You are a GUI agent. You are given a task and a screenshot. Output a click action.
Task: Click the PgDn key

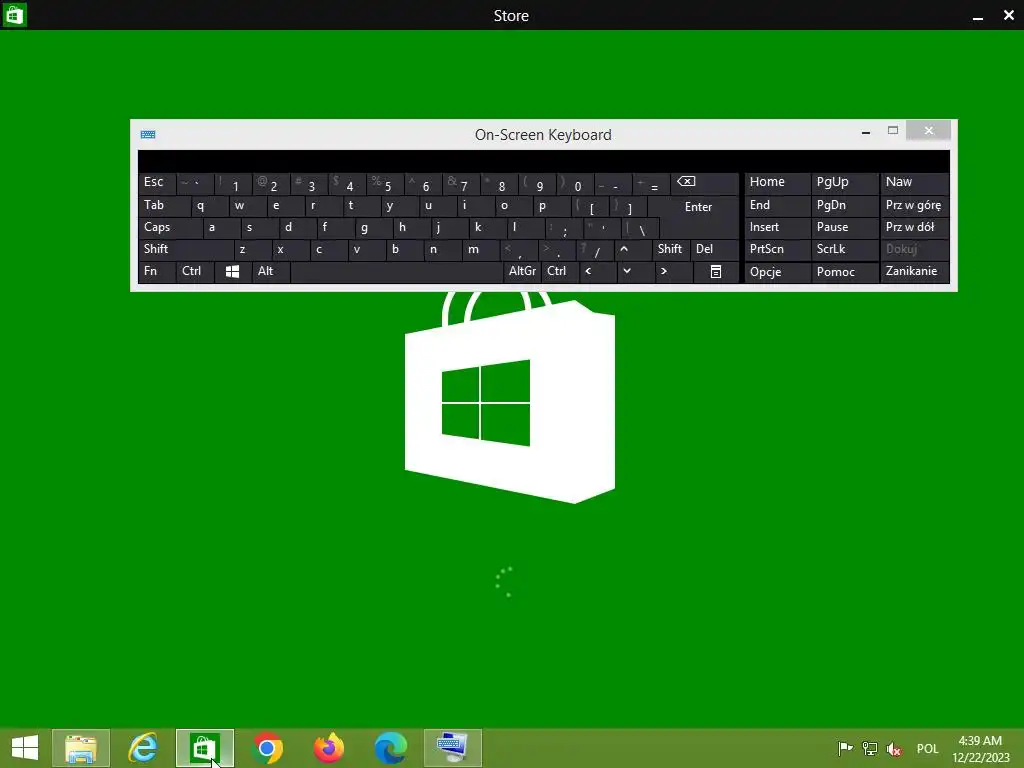tap(844, 206)
